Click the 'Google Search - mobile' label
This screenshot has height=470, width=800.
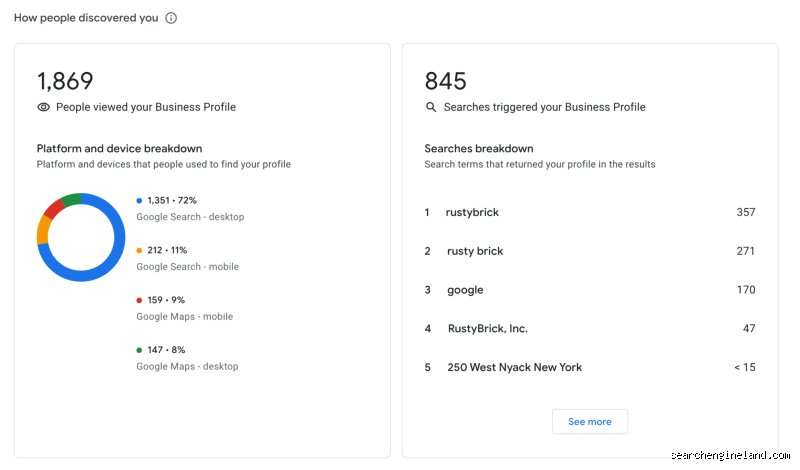pos(188,267)
